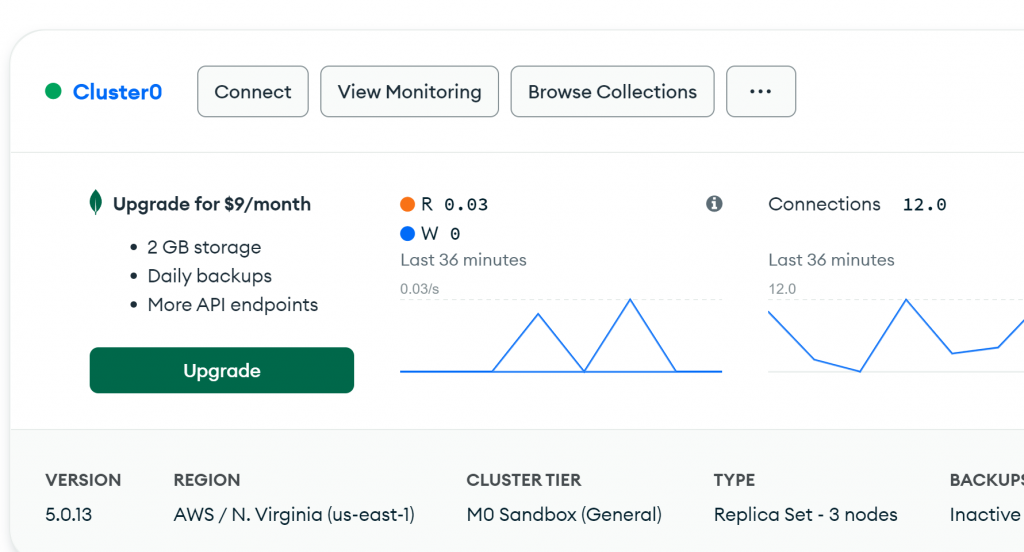Click the green Upgrade button

pos(222,370)
